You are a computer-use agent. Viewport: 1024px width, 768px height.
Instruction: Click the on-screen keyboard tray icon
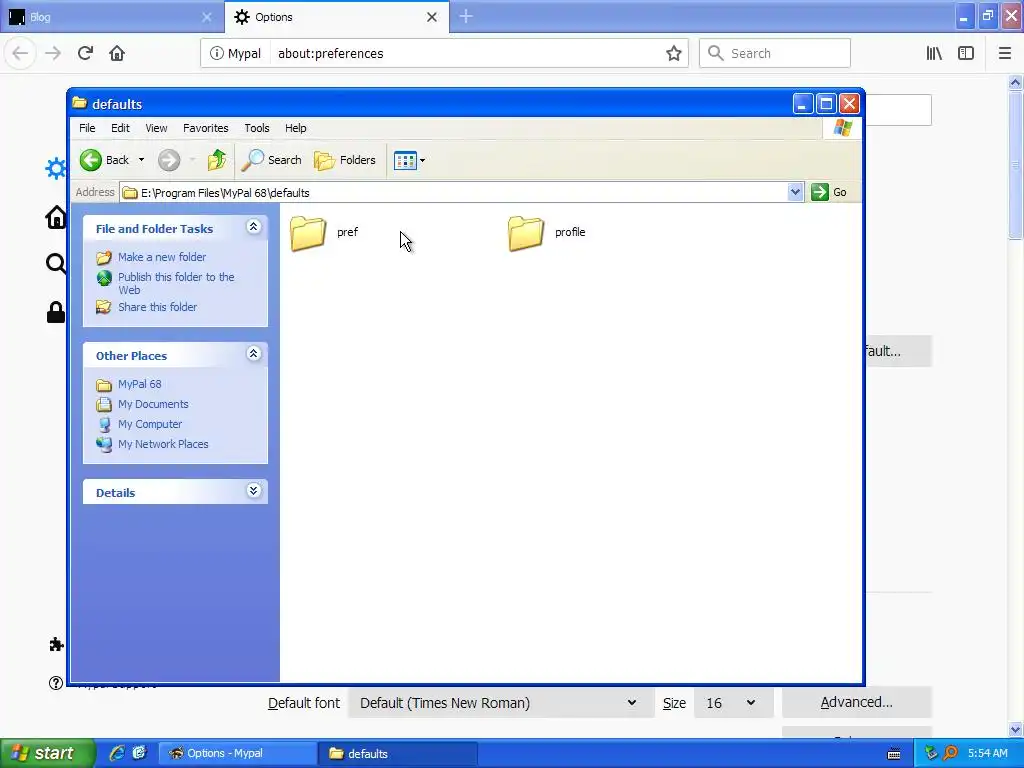point(894,754)
